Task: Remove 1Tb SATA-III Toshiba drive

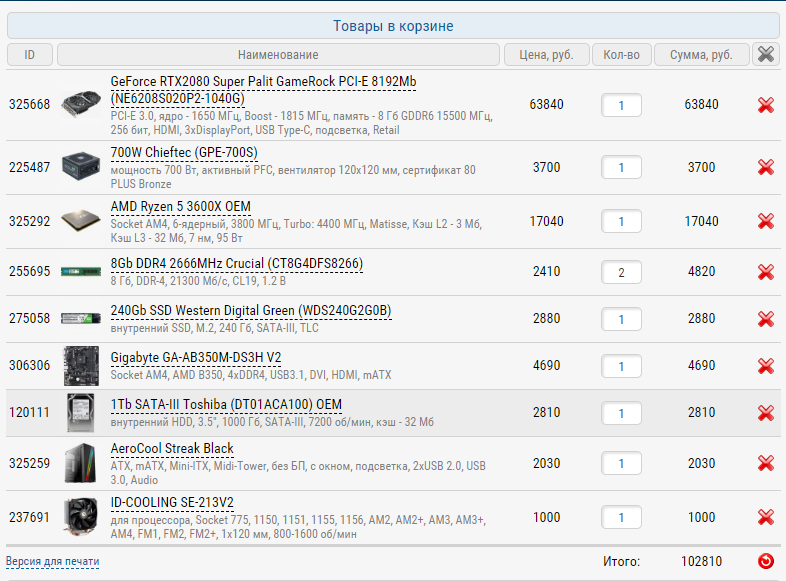Action: tap(765, 413)
